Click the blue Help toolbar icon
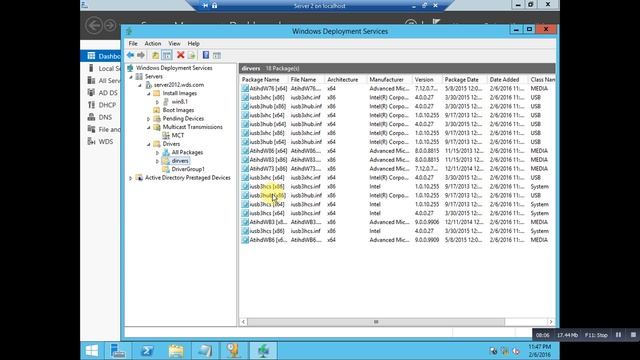 click(206, 55)
